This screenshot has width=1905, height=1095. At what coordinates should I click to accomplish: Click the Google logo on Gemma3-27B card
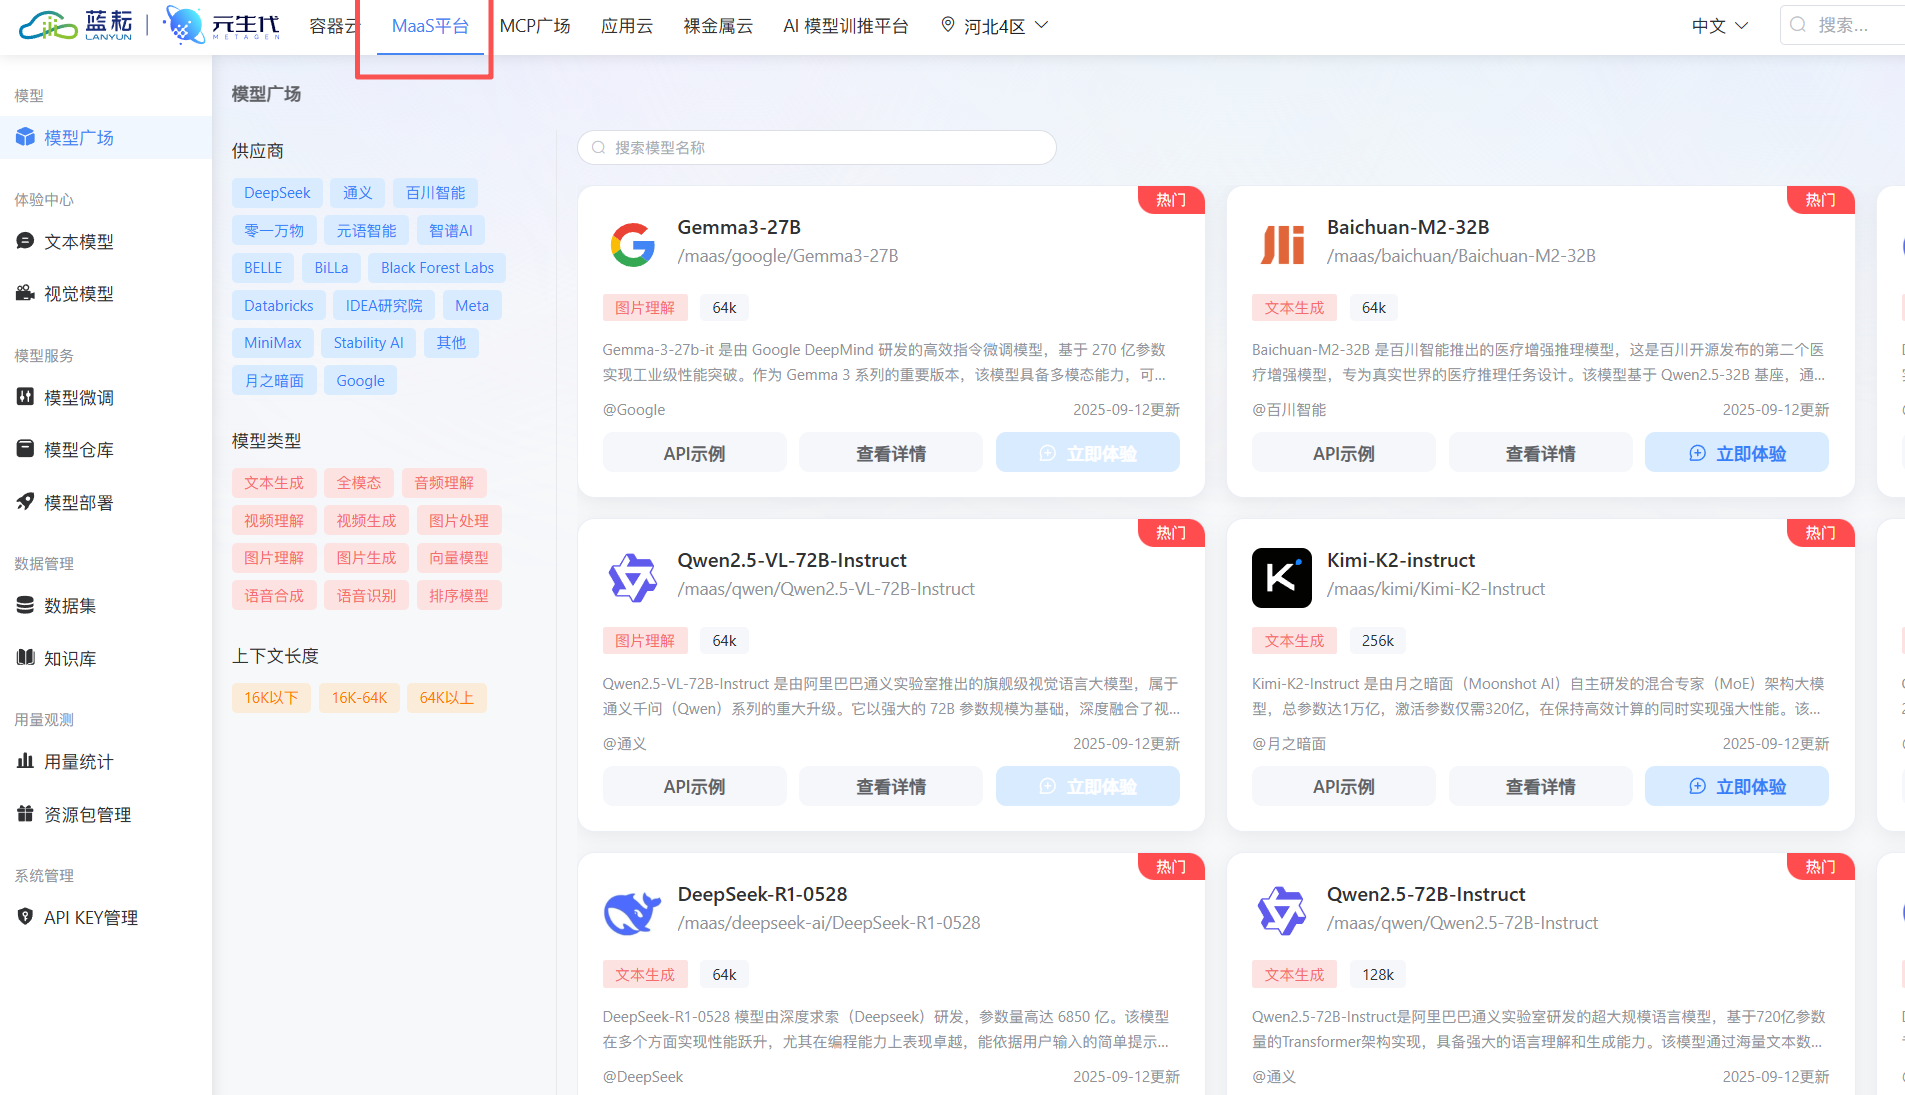click(x=632, y=244)
